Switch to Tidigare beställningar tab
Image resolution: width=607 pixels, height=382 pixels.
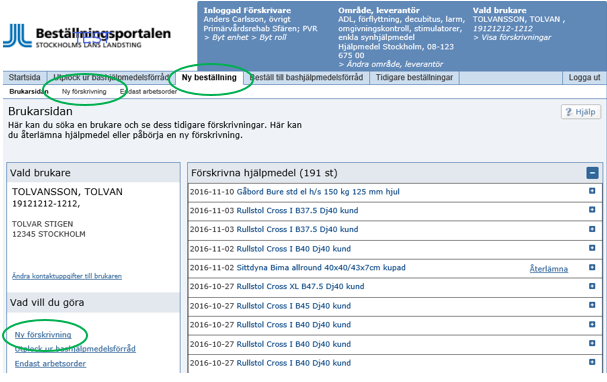click(x=414, y=77)
